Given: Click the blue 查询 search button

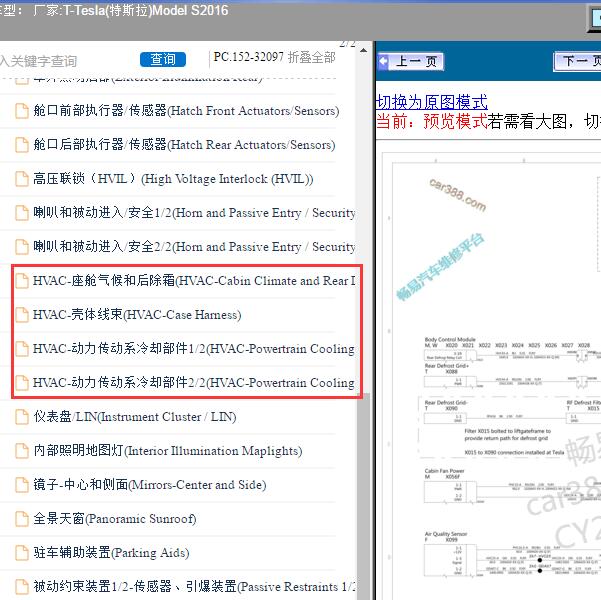Looking at the screenshot, I should click(163, 59).
